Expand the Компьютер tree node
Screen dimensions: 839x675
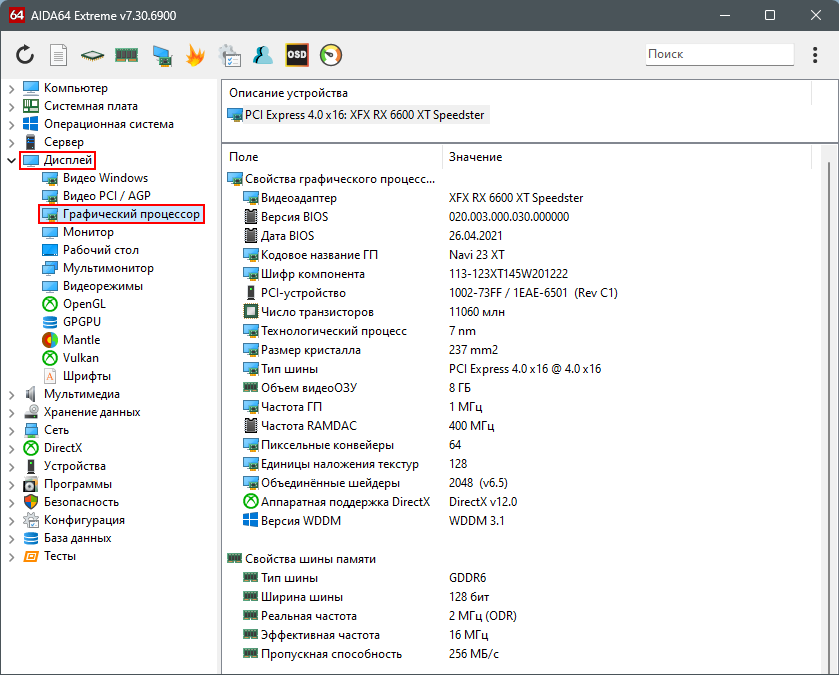tap(11, 89)
